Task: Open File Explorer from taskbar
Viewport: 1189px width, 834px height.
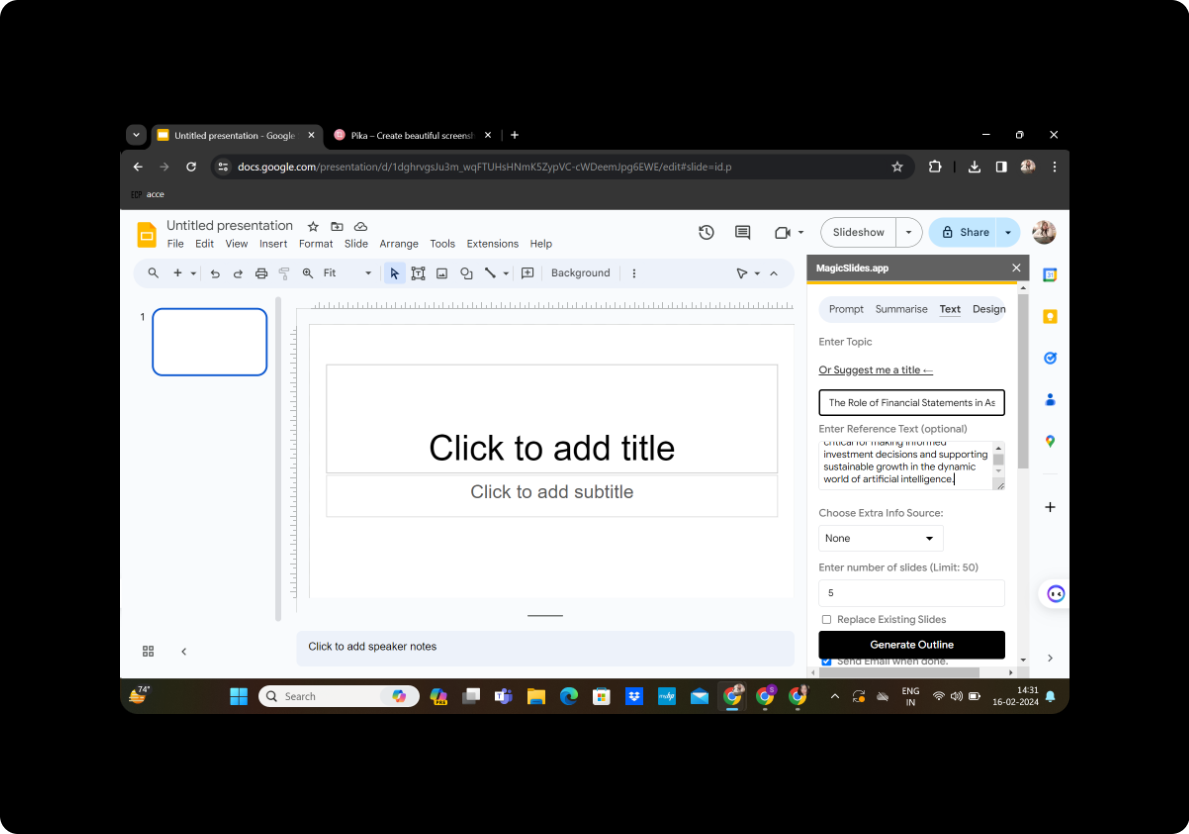Action: pyautogui.click(x=536, y=696)
